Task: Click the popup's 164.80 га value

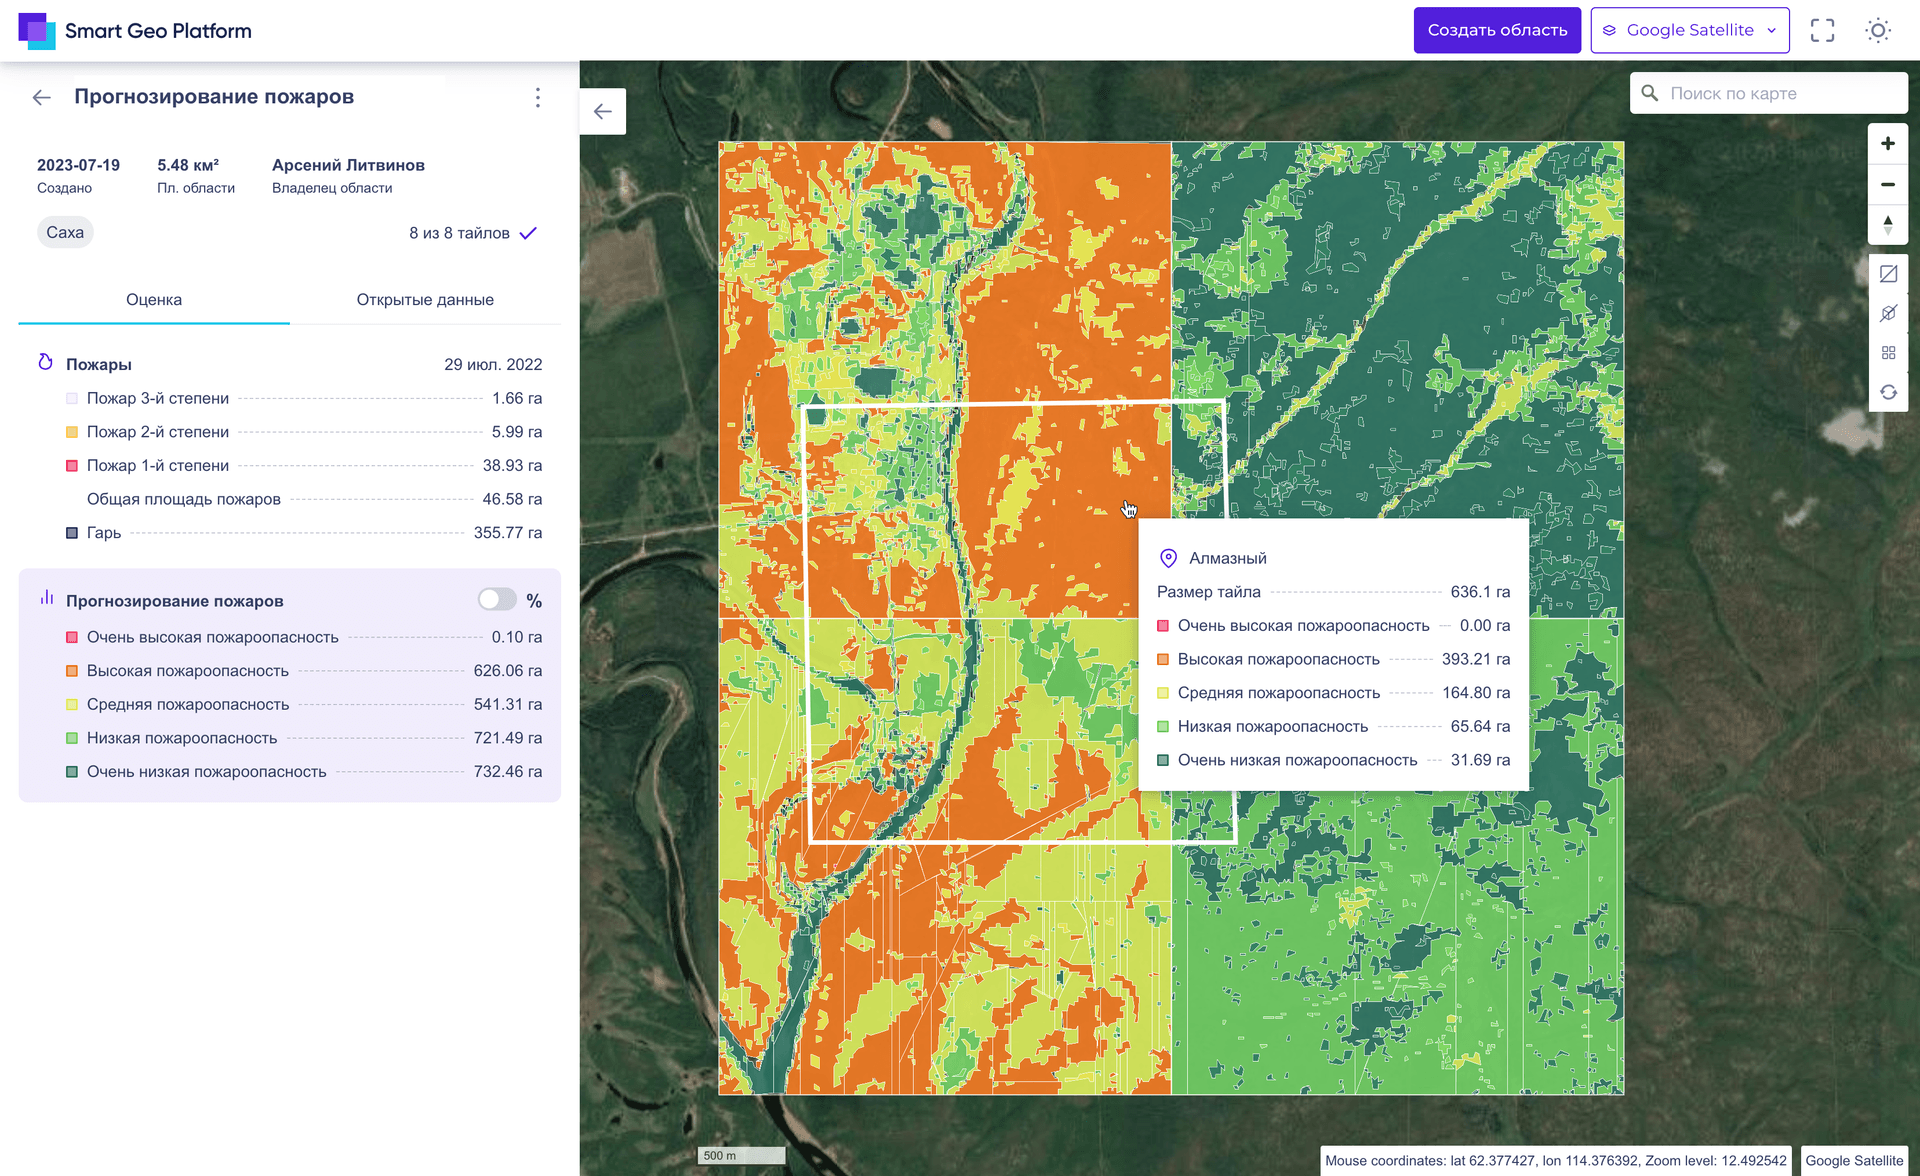Action: (1476, 693)
